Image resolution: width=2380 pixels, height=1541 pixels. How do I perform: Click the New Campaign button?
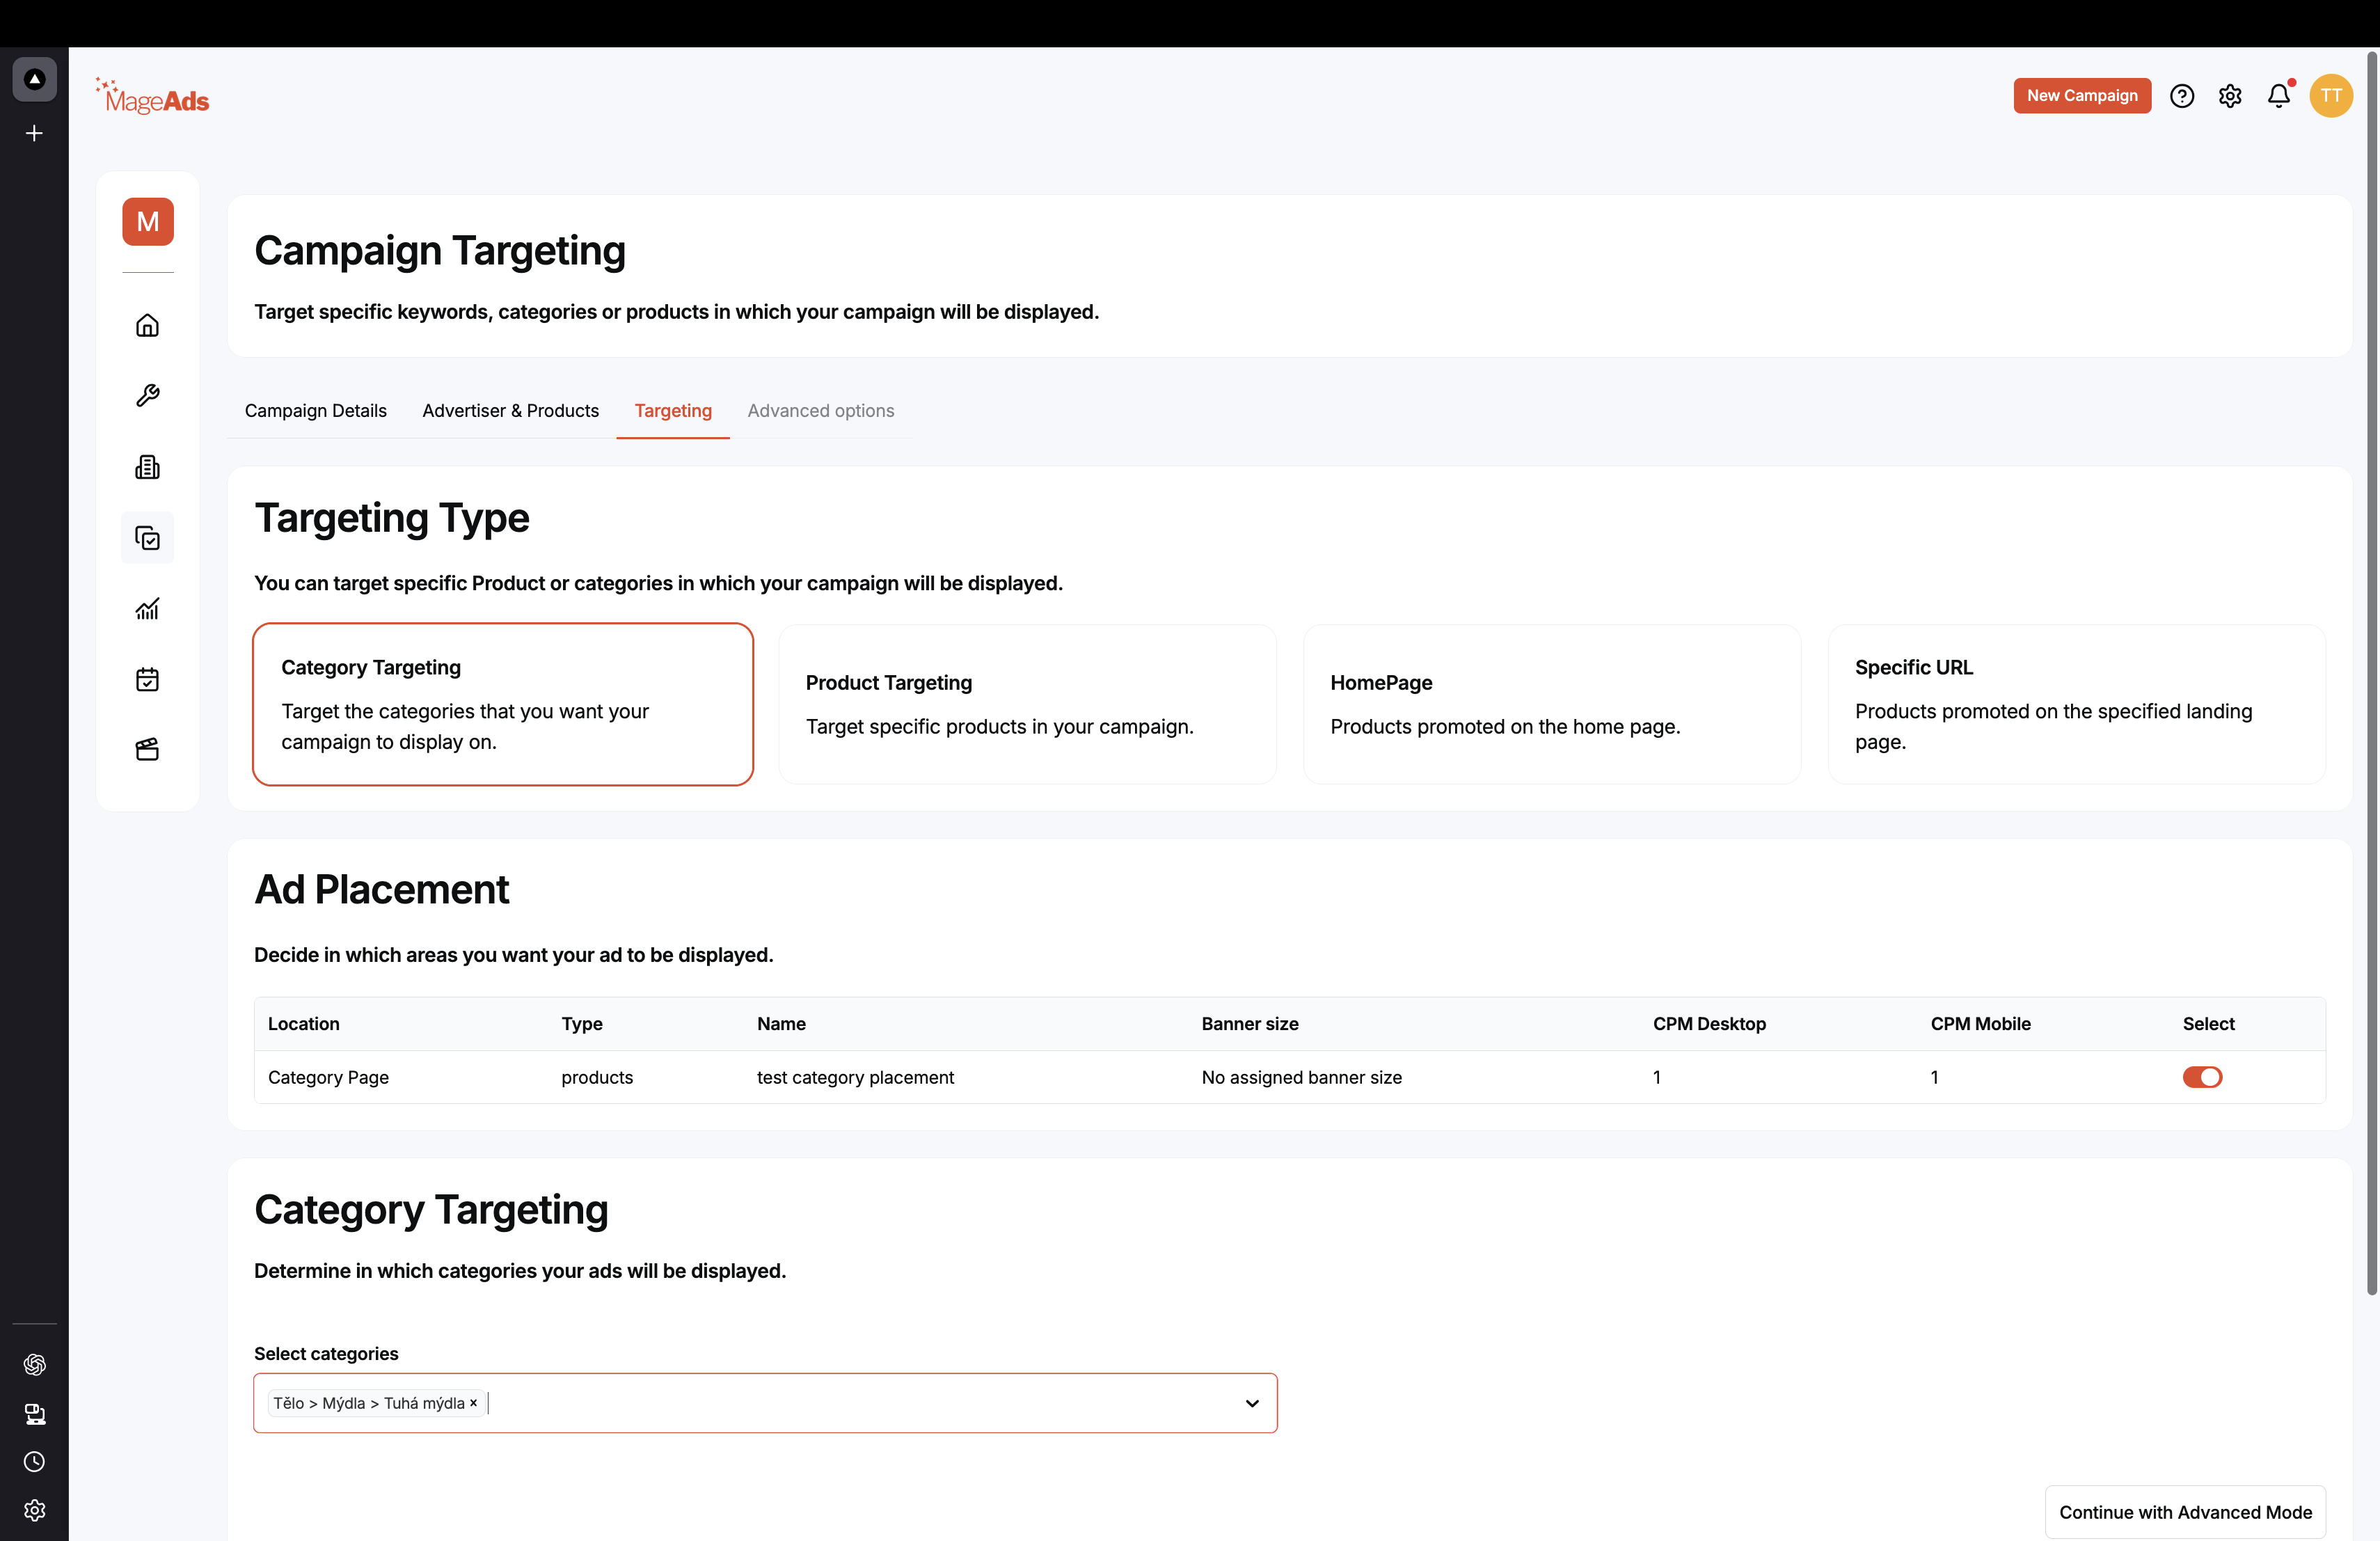2082,96
